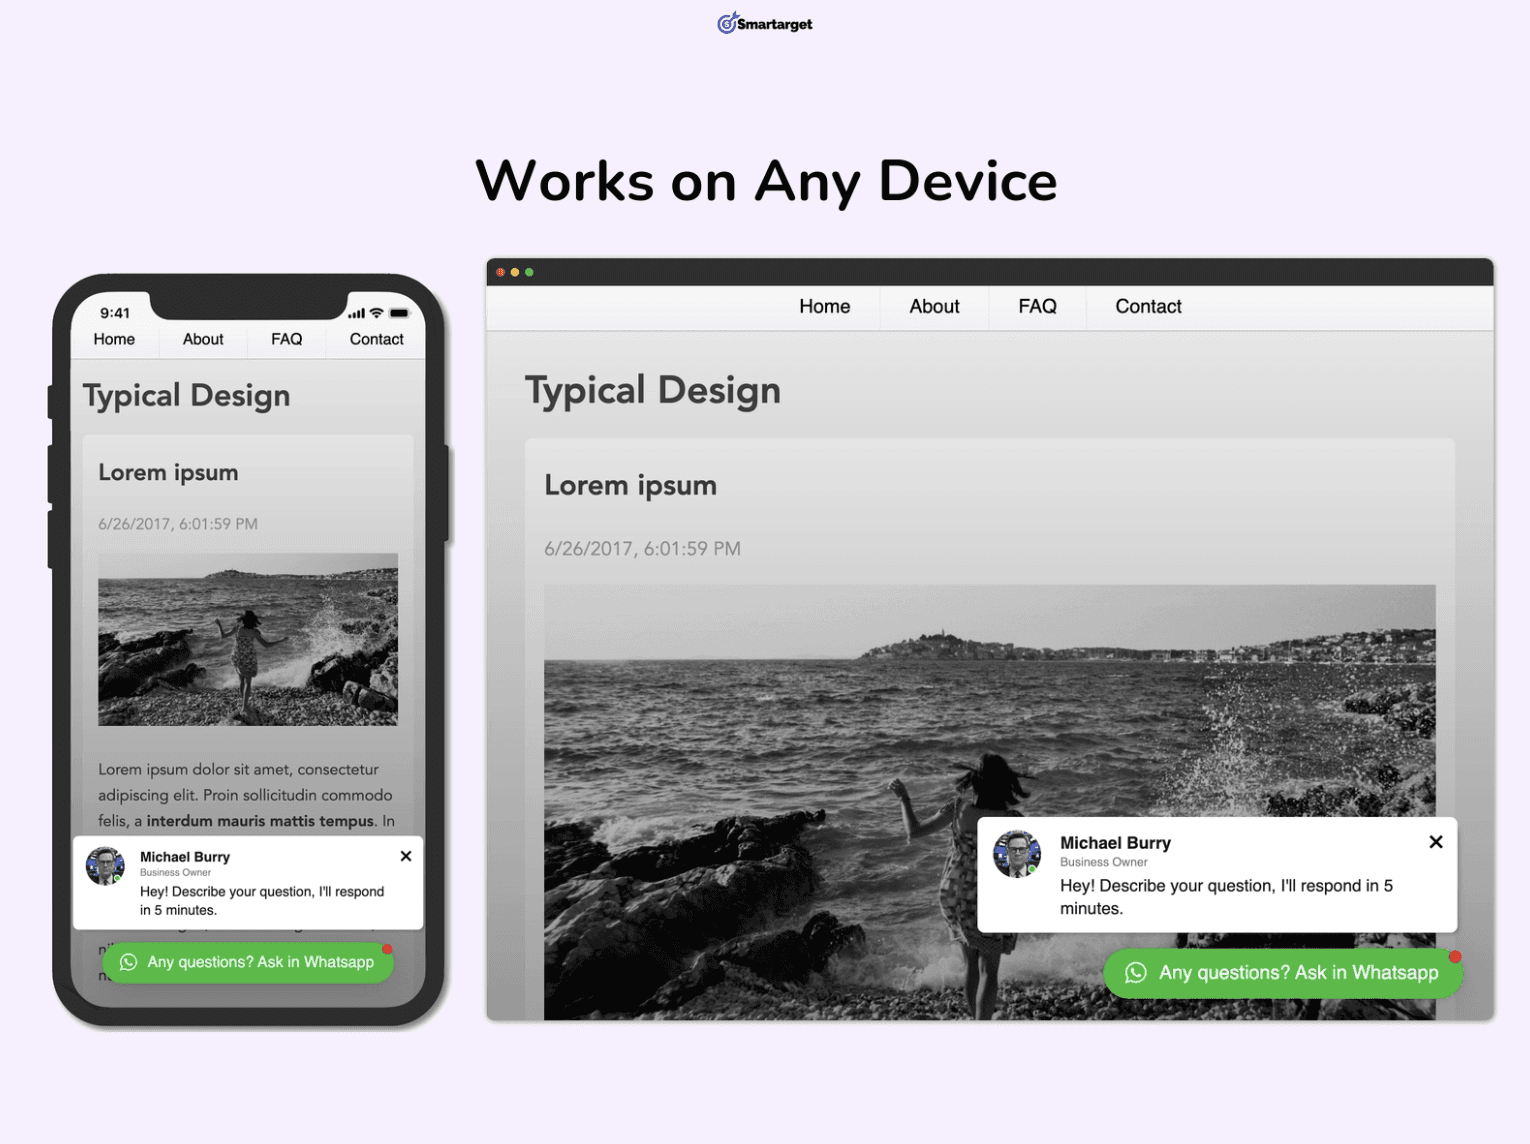1530x1144 pixels.
Task: Click the red notification dot on the desktop WhatsApp button
Action: click(1455, 957)
